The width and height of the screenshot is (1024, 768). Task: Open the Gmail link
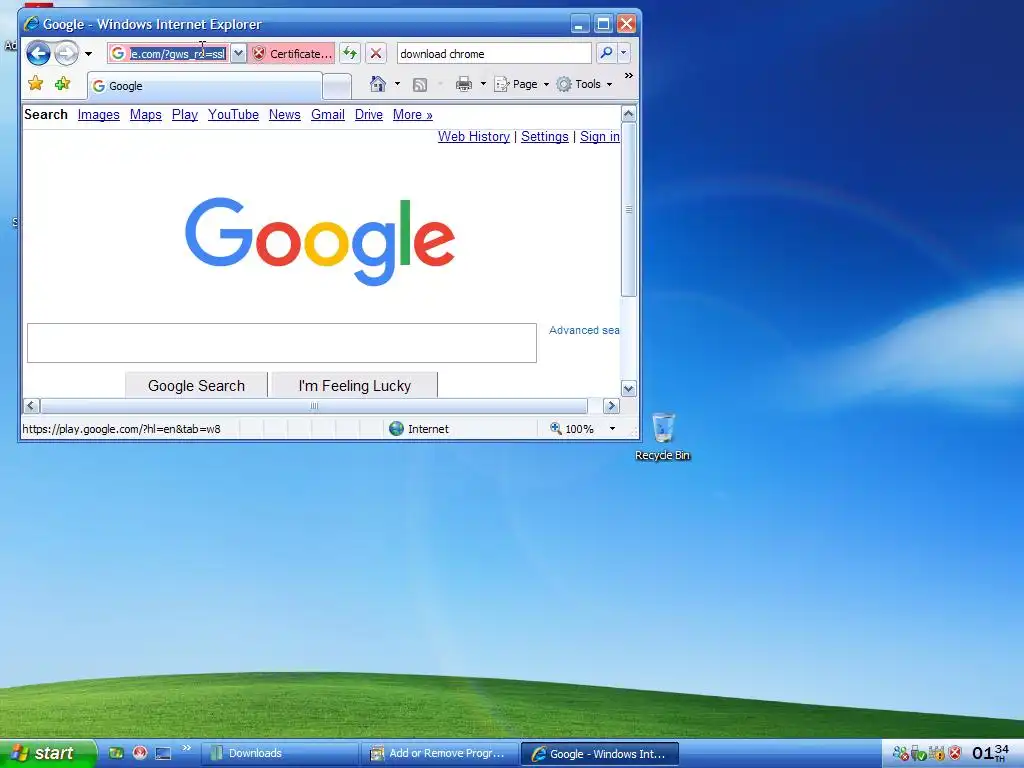pyautogui.click(x=328, y=114)
